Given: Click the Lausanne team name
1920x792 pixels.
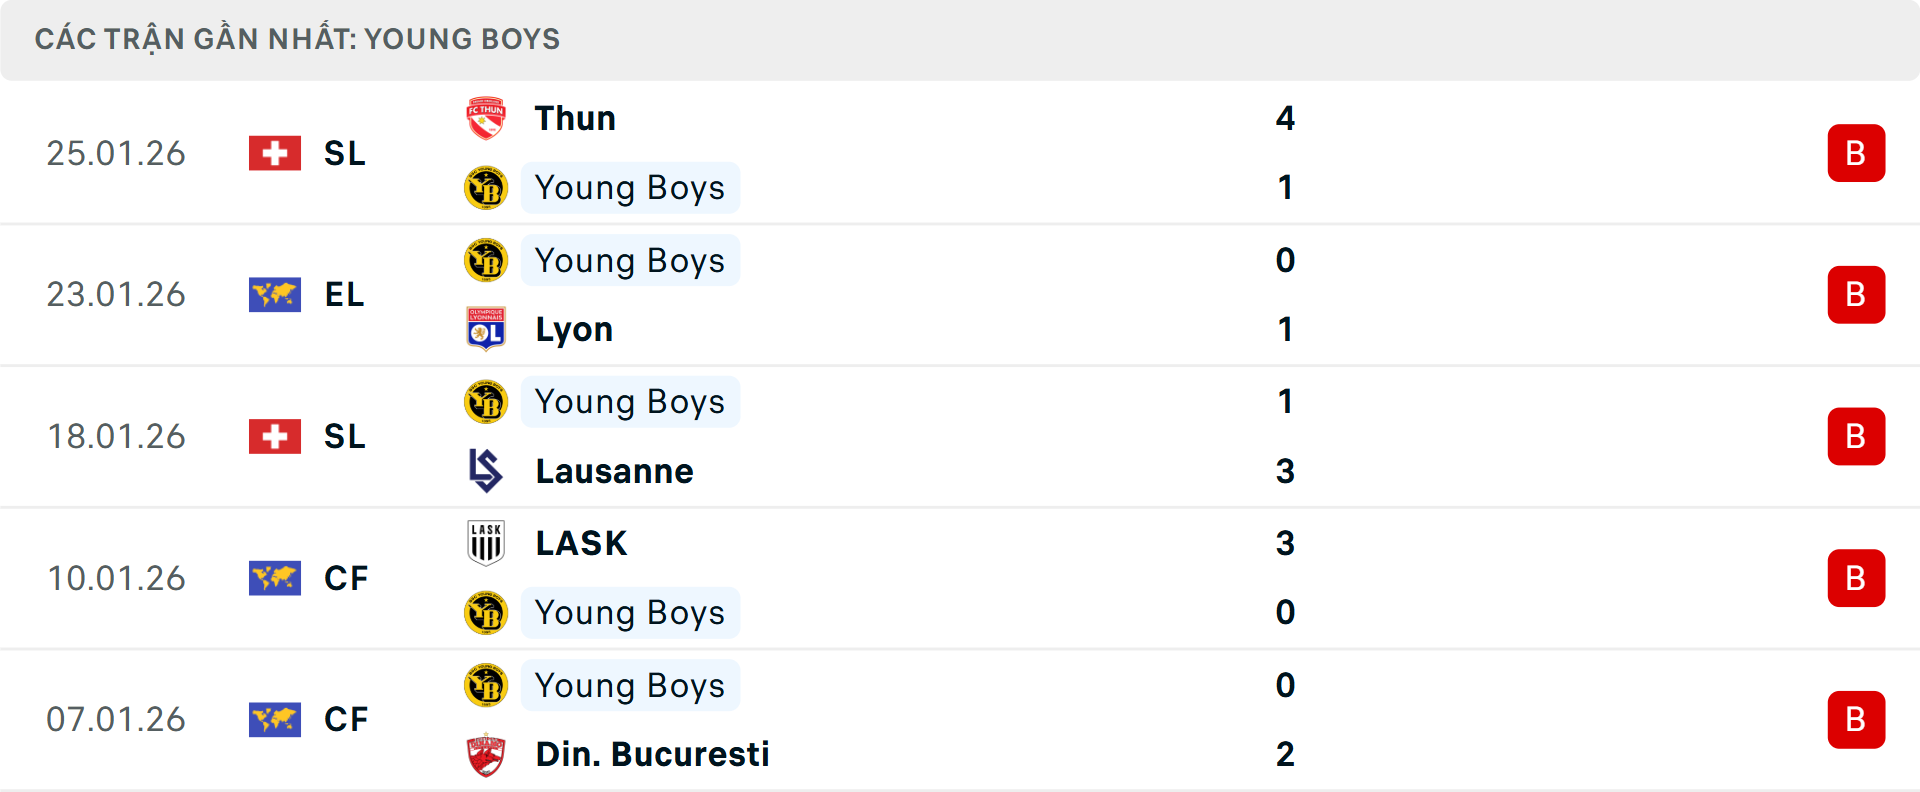Looking at the screenshot, I should pyautogui.click(x=614, y=471).
